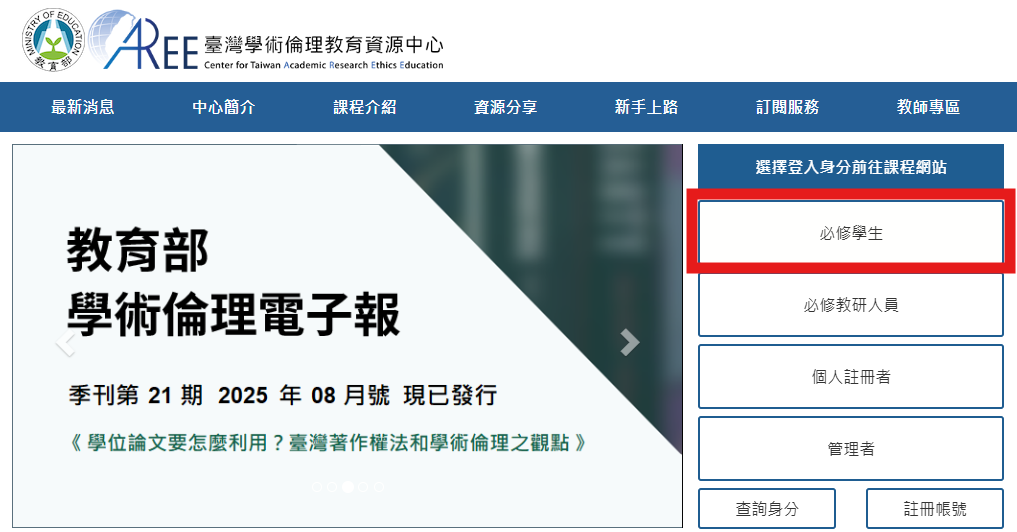Expand the 新手上路 navigation item
Image resolution: width=1017 pixels, height=532 pixels.
(646, 107)
